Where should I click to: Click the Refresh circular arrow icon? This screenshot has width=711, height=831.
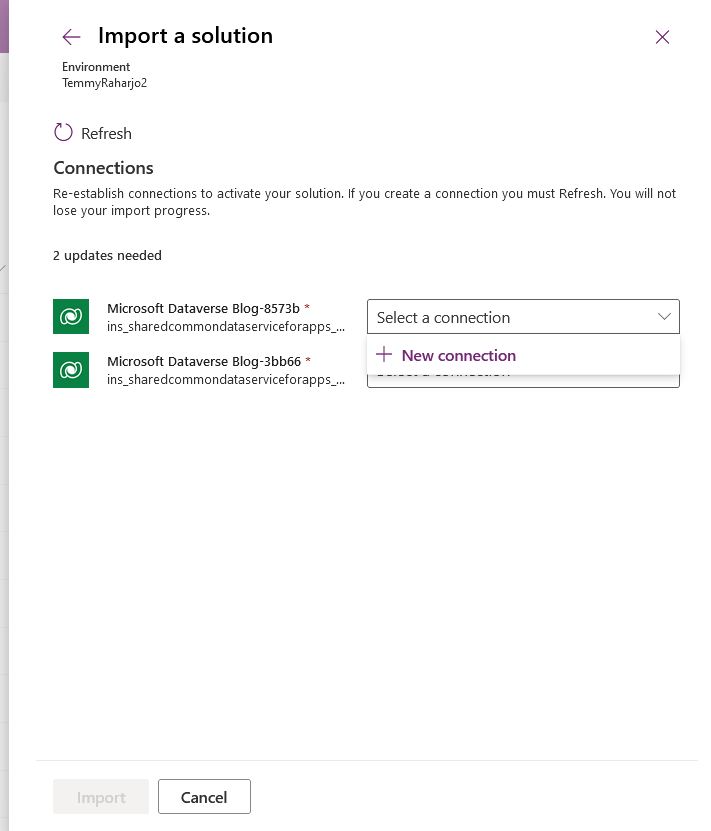pos(63,132)
